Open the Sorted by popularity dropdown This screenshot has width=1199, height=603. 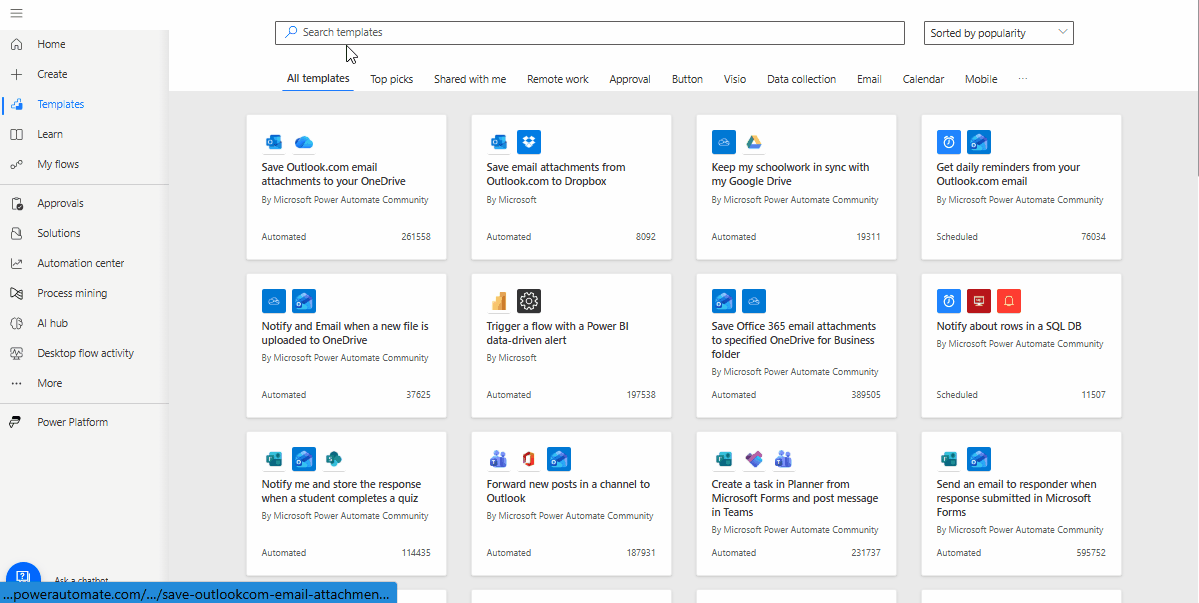click(998, 33)
